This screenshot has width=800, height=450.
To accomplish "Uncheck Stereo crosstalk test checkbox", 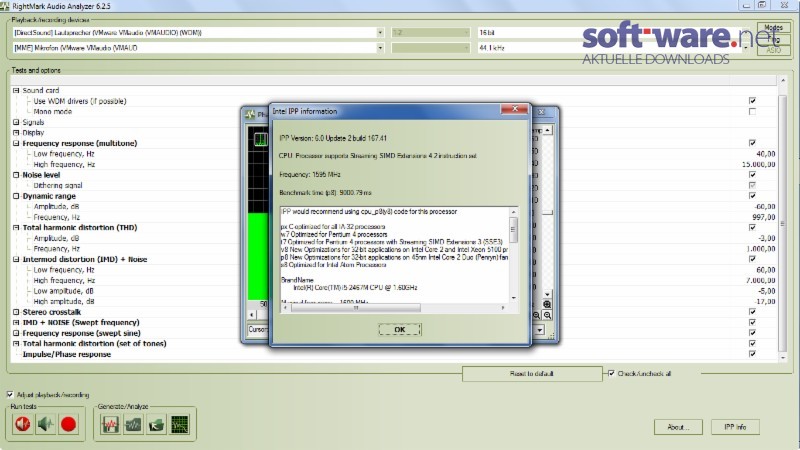I will (752, 311).
